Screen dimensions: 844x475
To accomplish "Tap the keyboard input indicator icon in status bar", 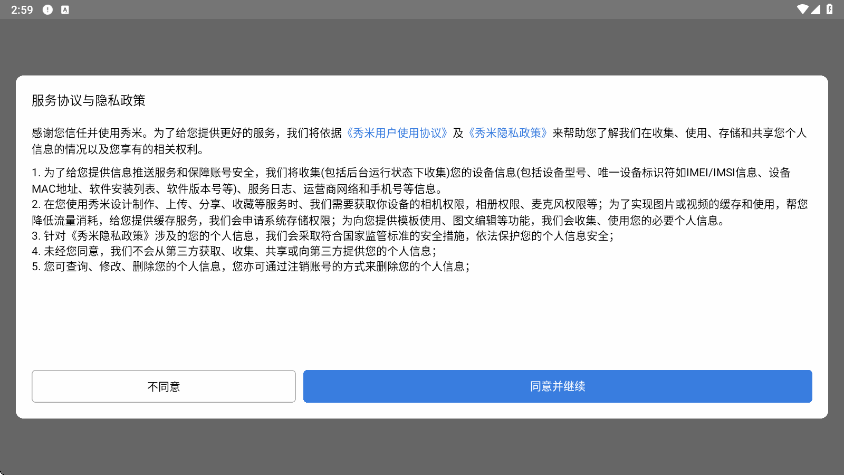I will pos(65,10).
